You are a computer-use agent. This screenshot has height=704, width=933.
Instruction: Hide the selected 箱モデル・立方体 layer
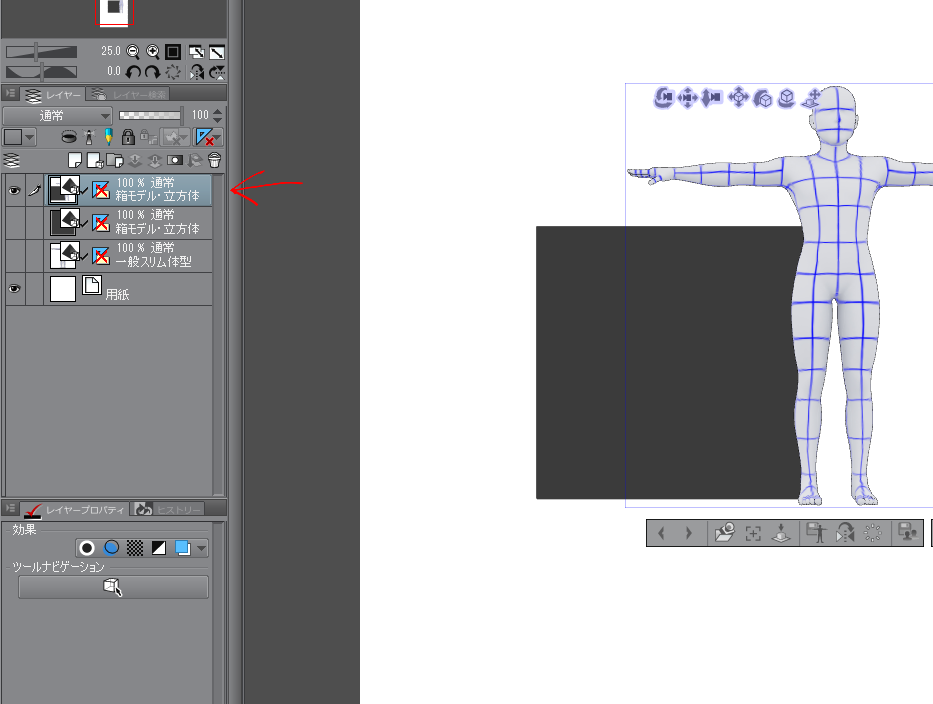point(14,190)
